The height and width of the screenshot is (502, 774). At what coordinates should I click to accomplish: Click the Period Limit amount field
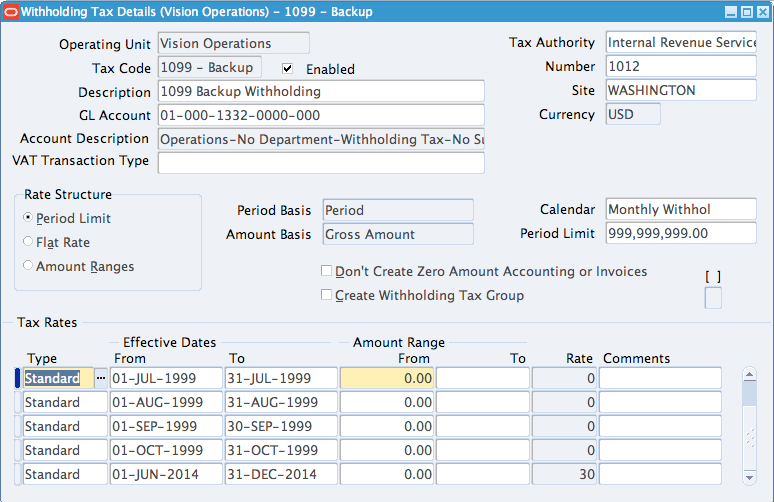coord(681,233)
